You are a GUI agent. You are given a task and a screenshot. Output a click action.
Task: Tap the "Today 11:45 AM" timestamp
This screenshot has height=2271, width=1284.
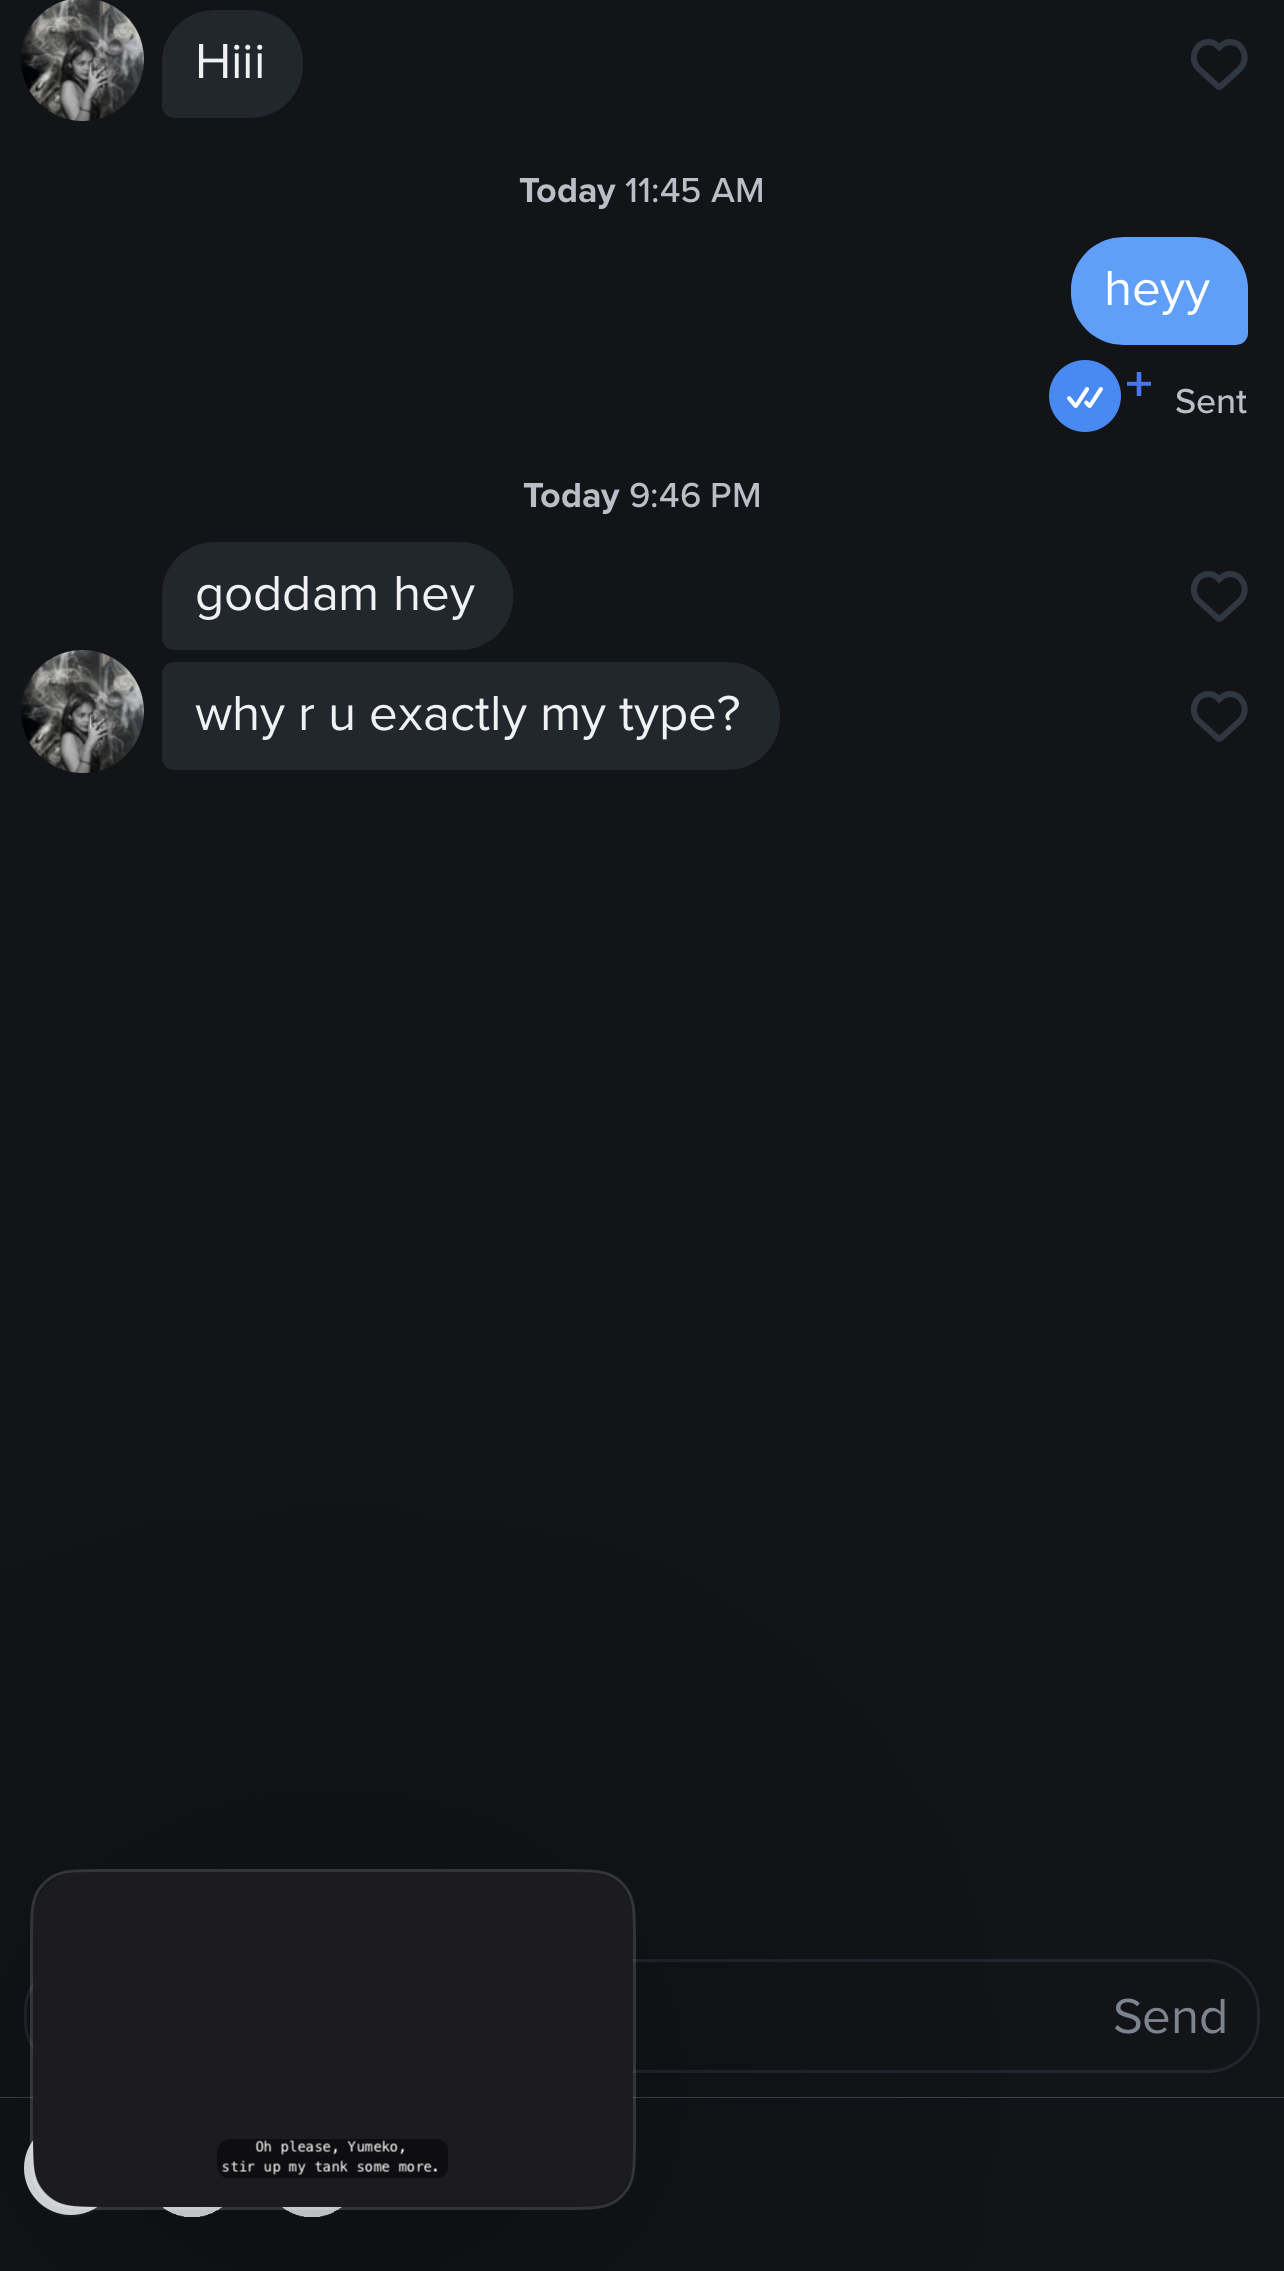(641, 190)
